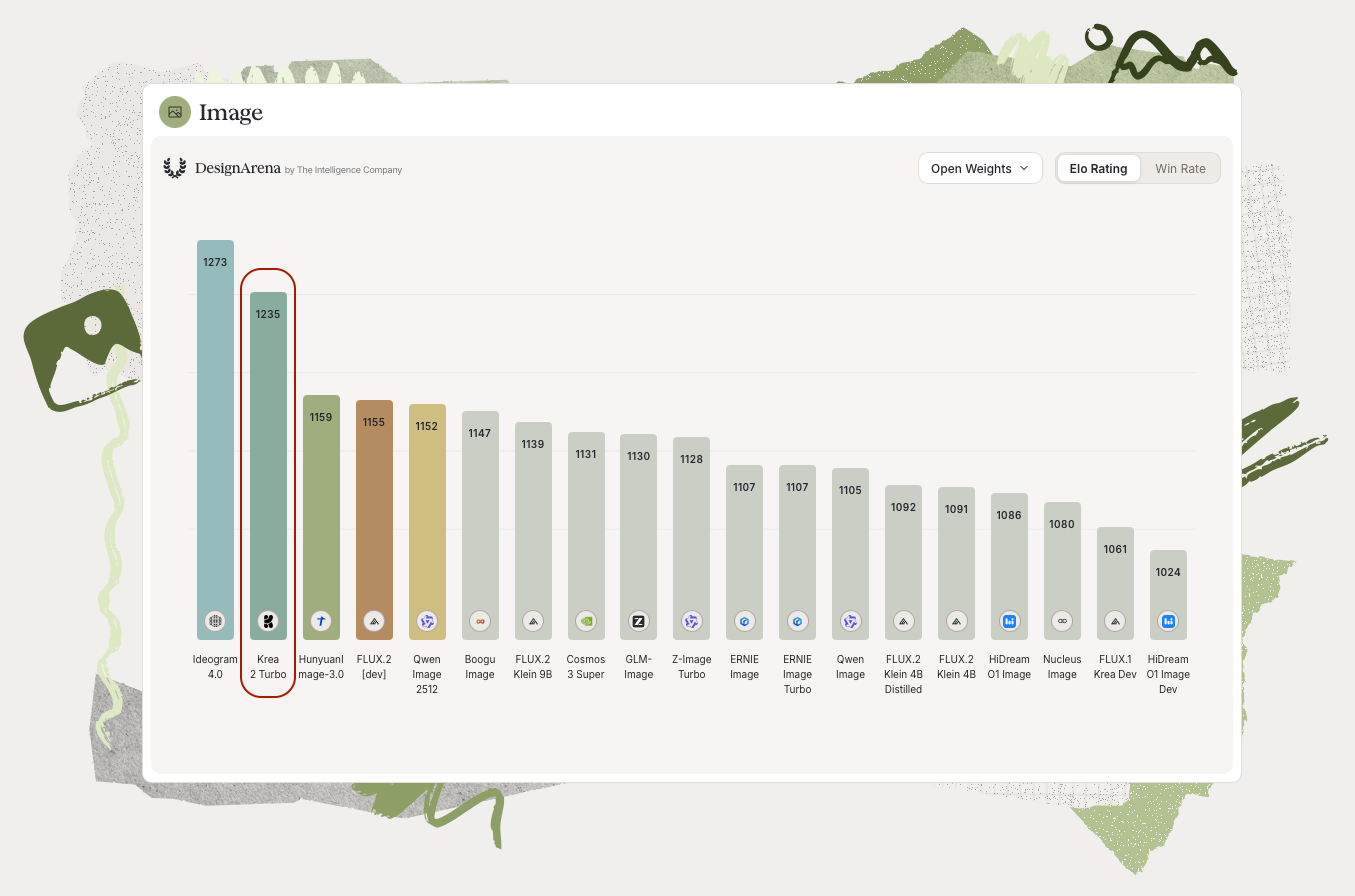Click the Ideogram logo icon in its bar
Screen dimensions: 1355x896
215,621
